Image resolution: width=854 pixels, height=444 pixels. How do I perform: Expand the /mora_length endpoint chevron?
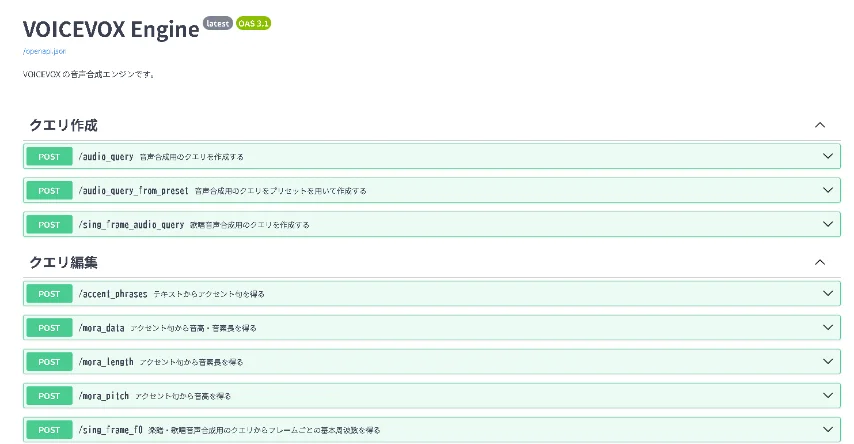[x=828, y=361]
